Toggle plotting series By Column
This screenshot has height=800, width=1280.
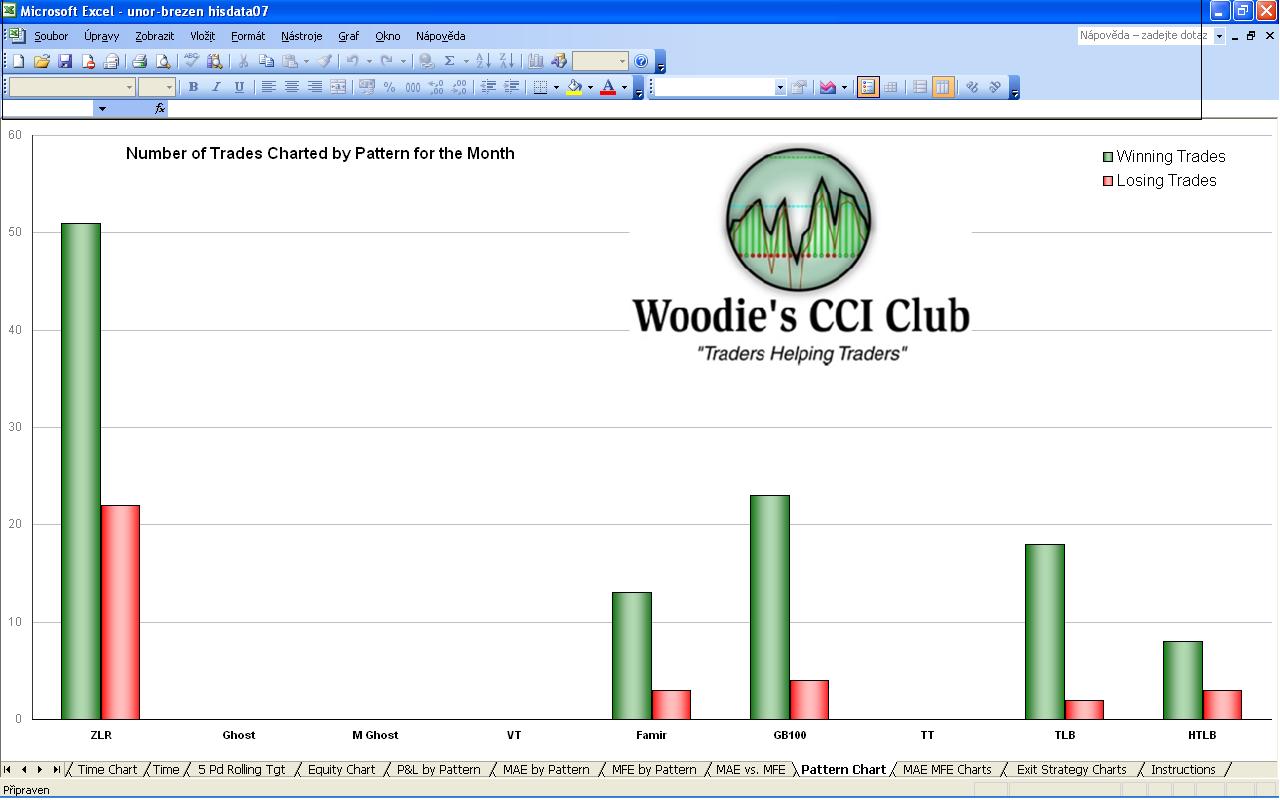pos(943,87)
